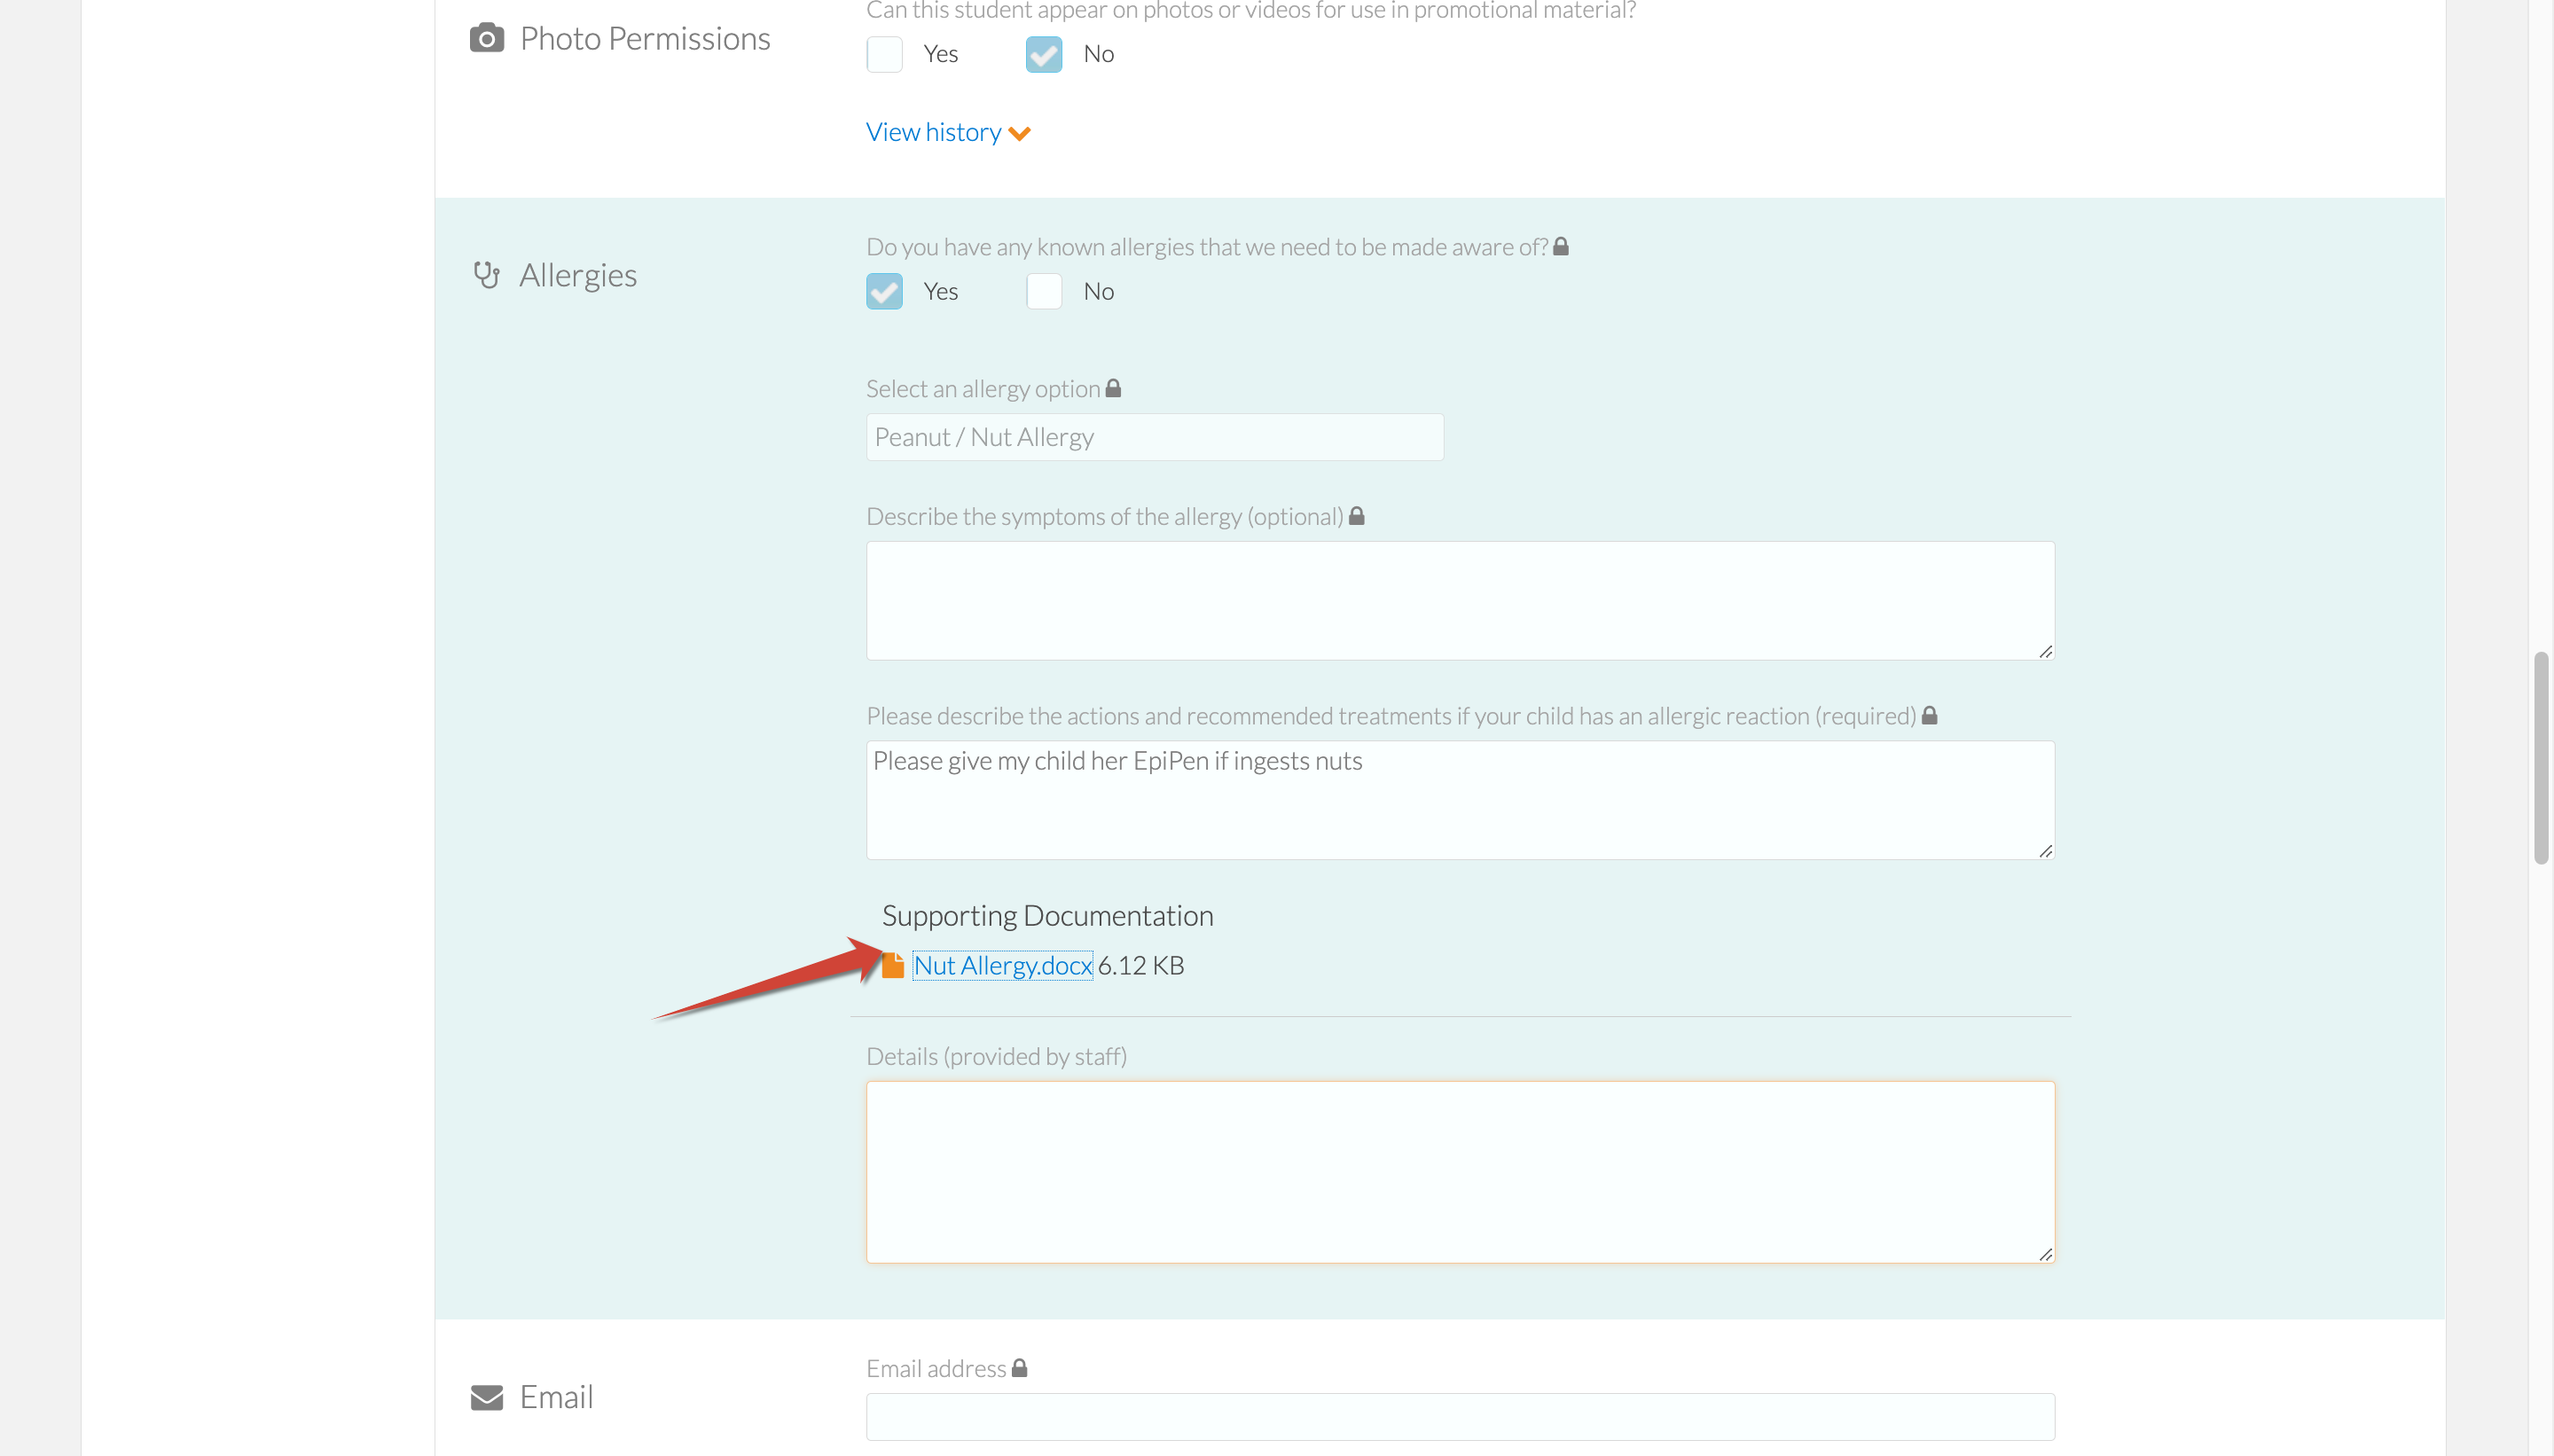2554x1456 pixels.
Task: Click the Photo Permissions section heading
Action: coord(645,38)
